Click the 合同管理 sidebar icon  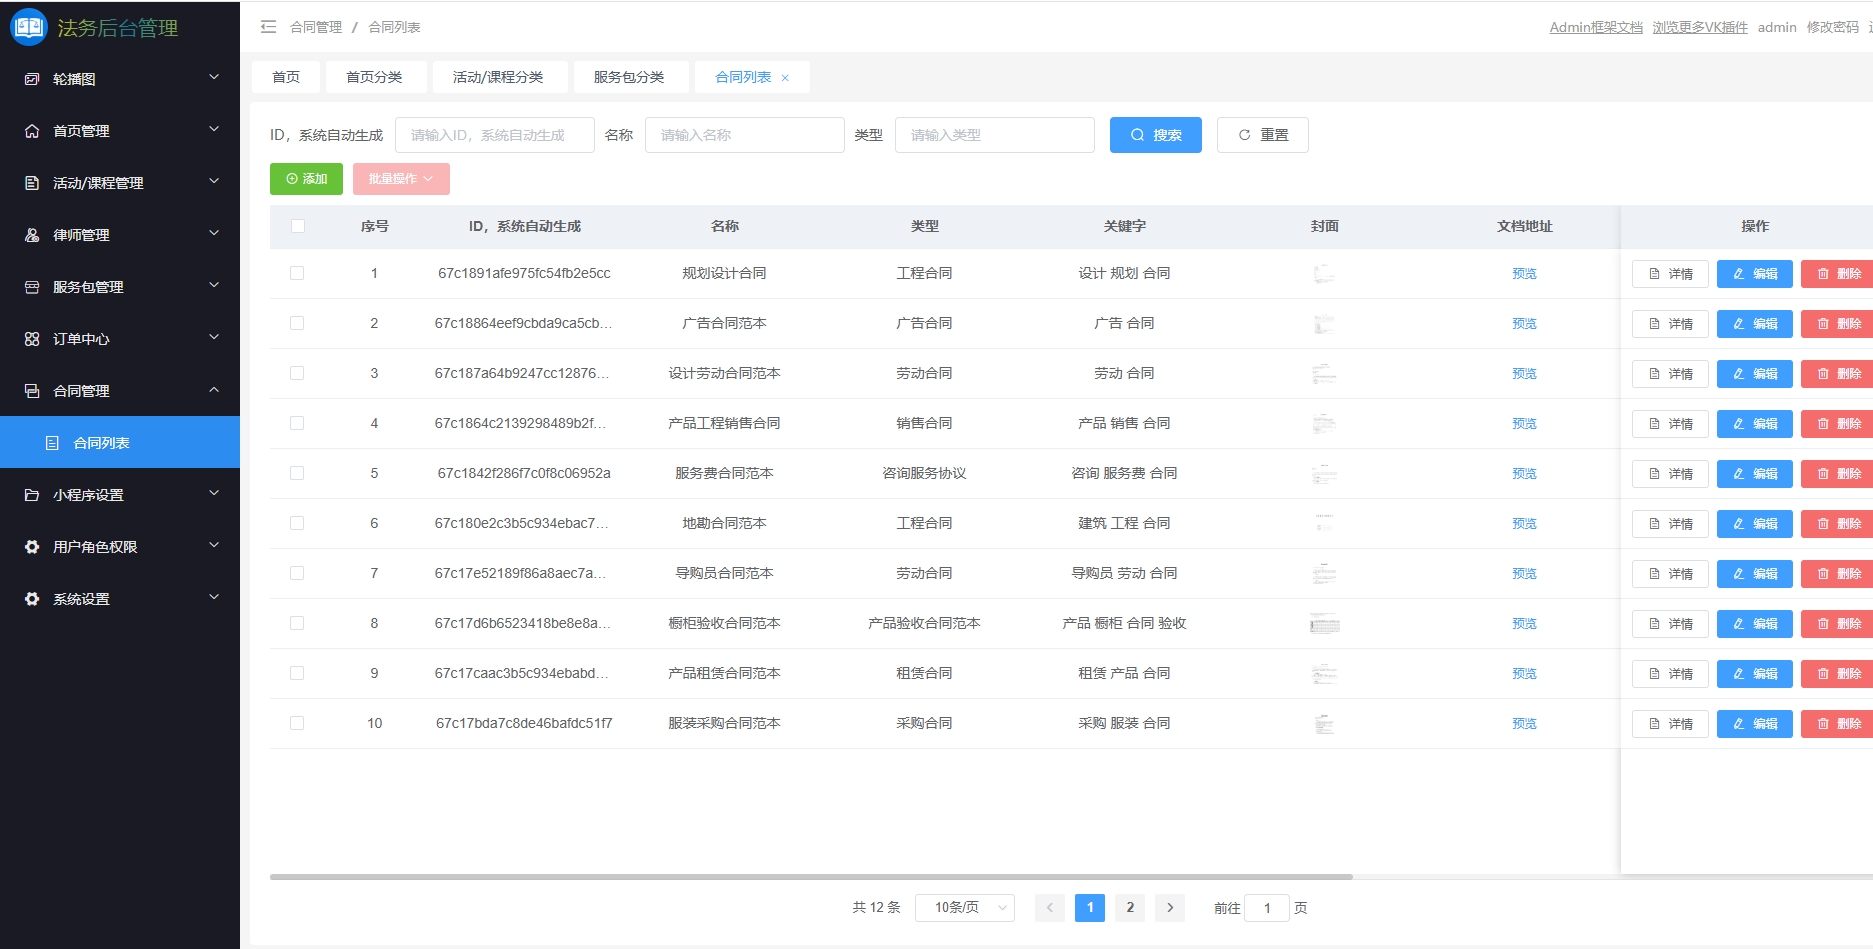(32, 391)
